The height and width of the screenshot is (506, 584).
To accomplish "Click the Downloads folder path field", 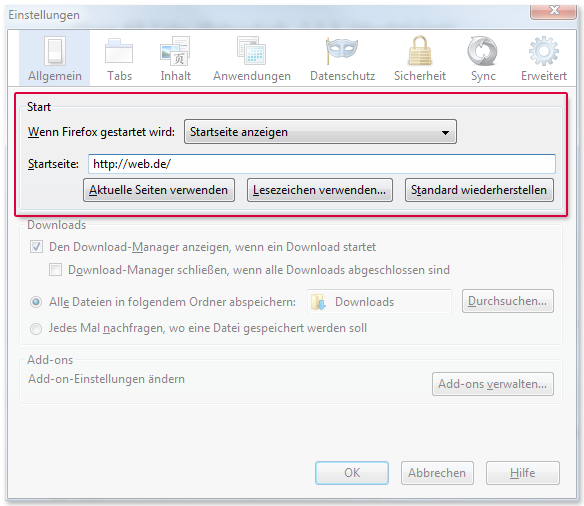I will [379, 302].
